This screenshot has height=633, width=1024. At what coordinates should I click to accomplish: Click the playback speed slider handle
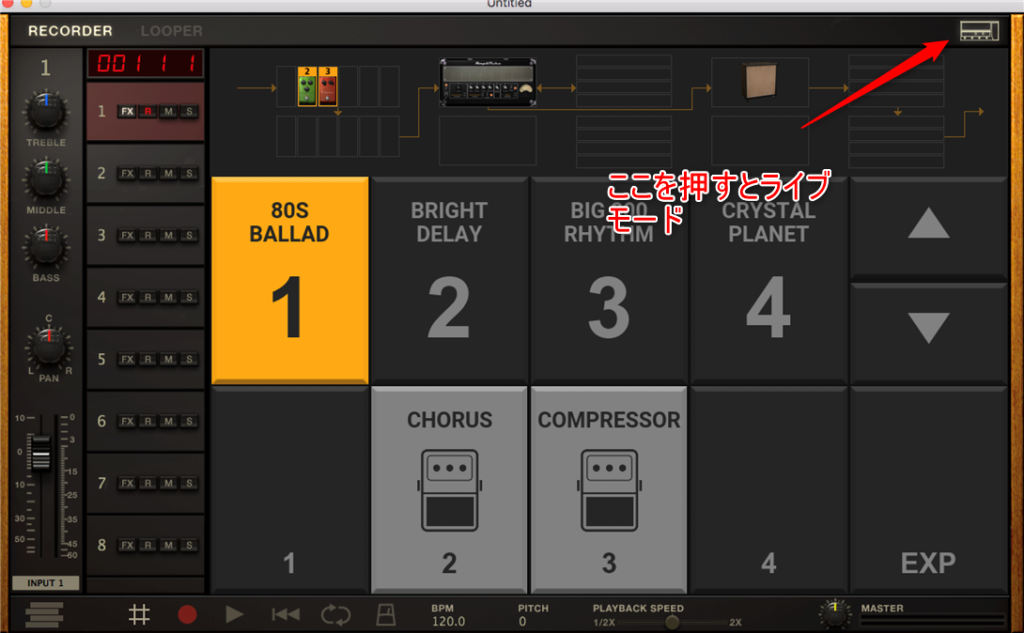click(671, 622)
